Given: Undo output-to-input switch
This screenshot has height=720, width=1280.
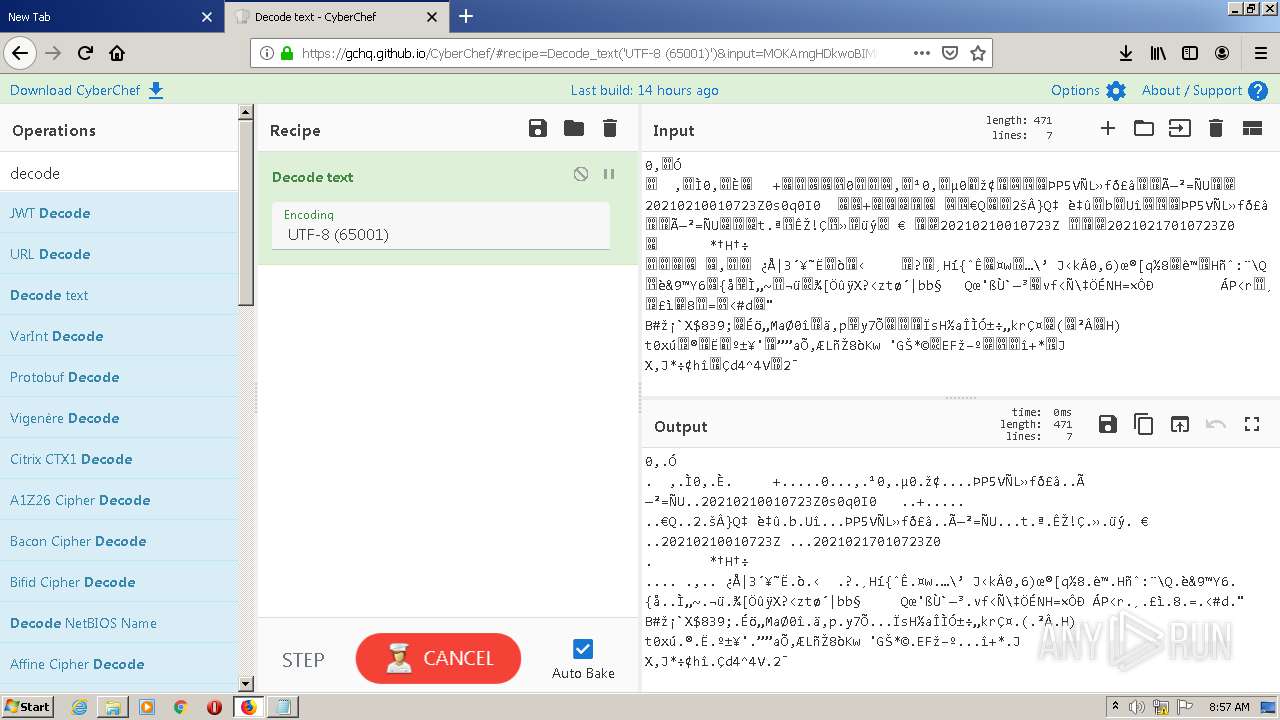Looking at the screenshot, I should [x=1216, y=424].
